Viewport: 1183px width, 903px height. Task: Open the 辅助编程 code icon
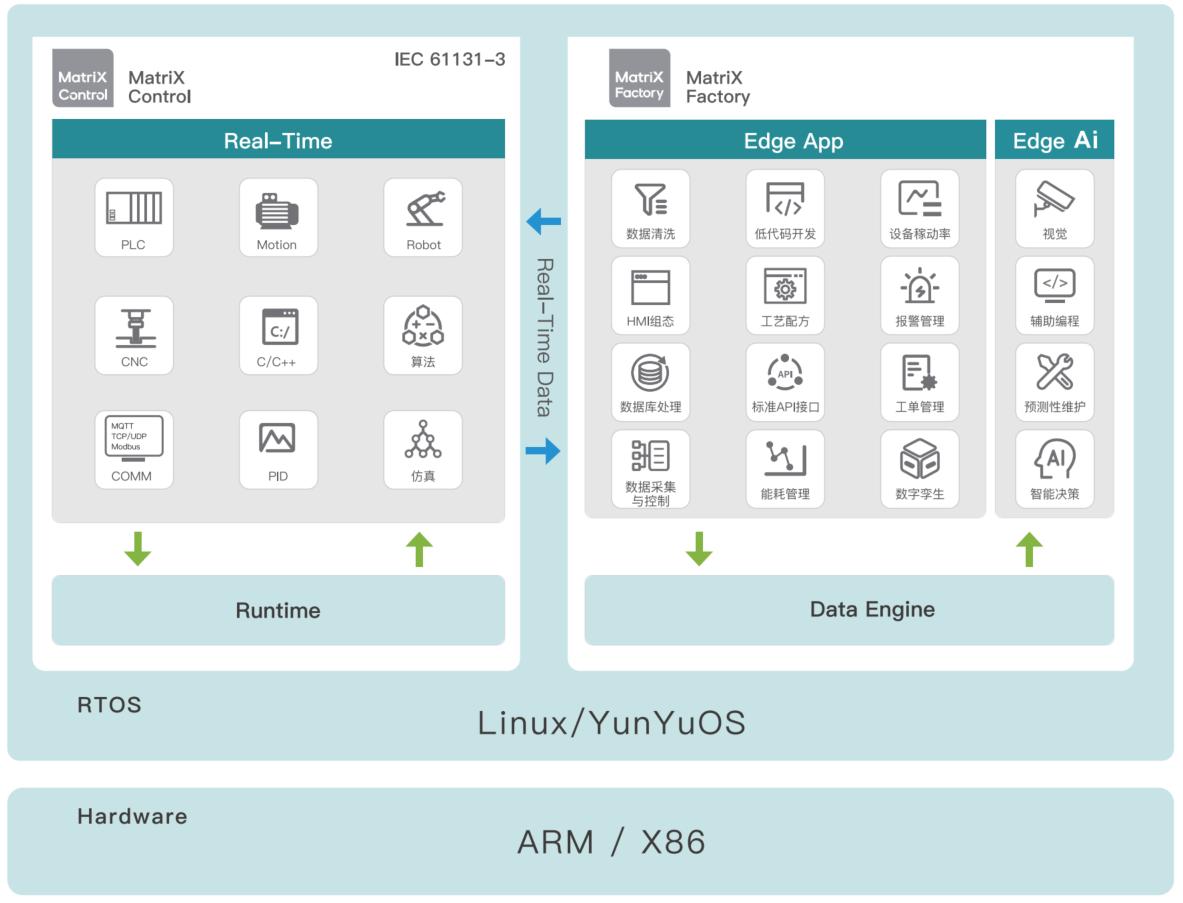click(1055, 295)
